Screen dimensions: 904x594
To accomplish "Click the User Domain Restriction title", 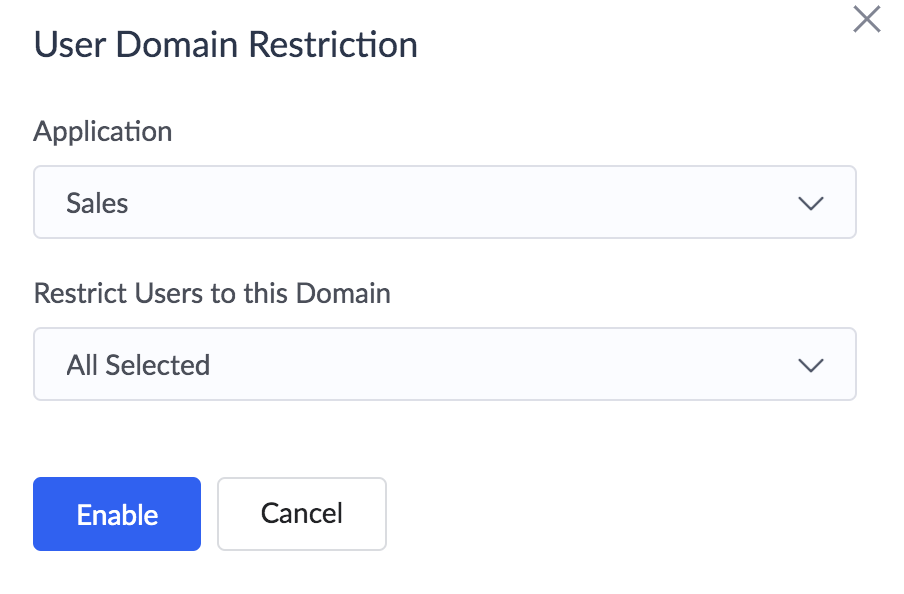I will pyautogui.click(x=225, y=44).
